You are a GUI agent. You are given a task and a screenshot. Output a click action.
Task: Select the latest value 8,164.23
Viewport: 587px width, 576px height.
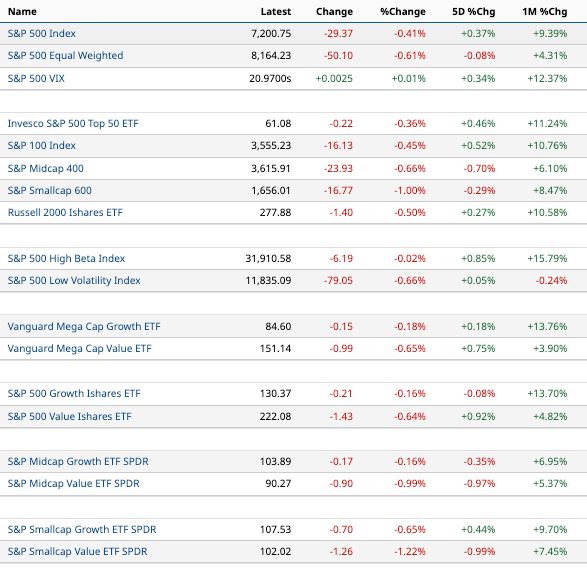[271, 55]
